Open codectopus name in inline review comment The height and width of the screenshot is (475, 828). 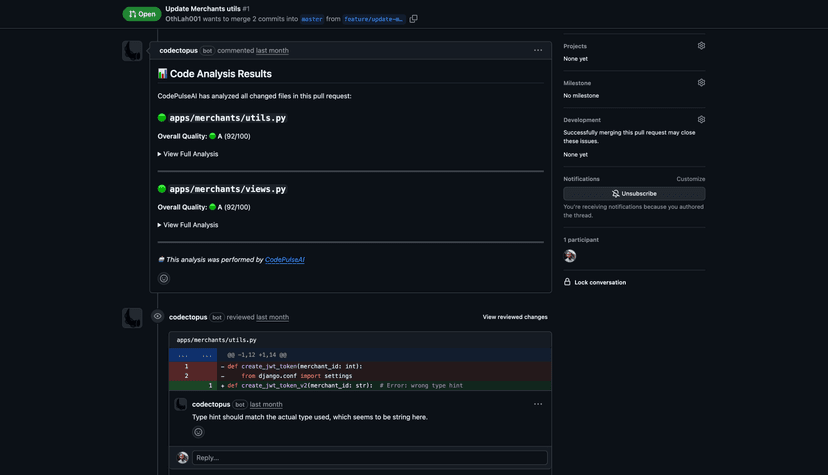211,404
